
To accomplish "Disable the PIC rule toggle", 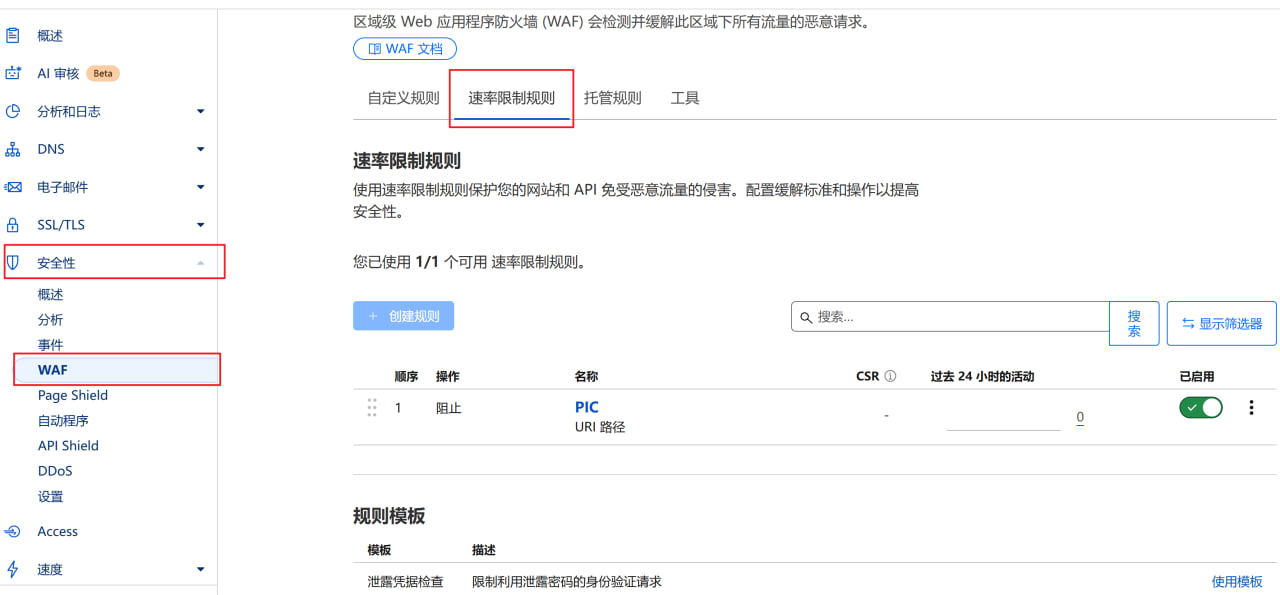I will click(x=1201, y=408).
